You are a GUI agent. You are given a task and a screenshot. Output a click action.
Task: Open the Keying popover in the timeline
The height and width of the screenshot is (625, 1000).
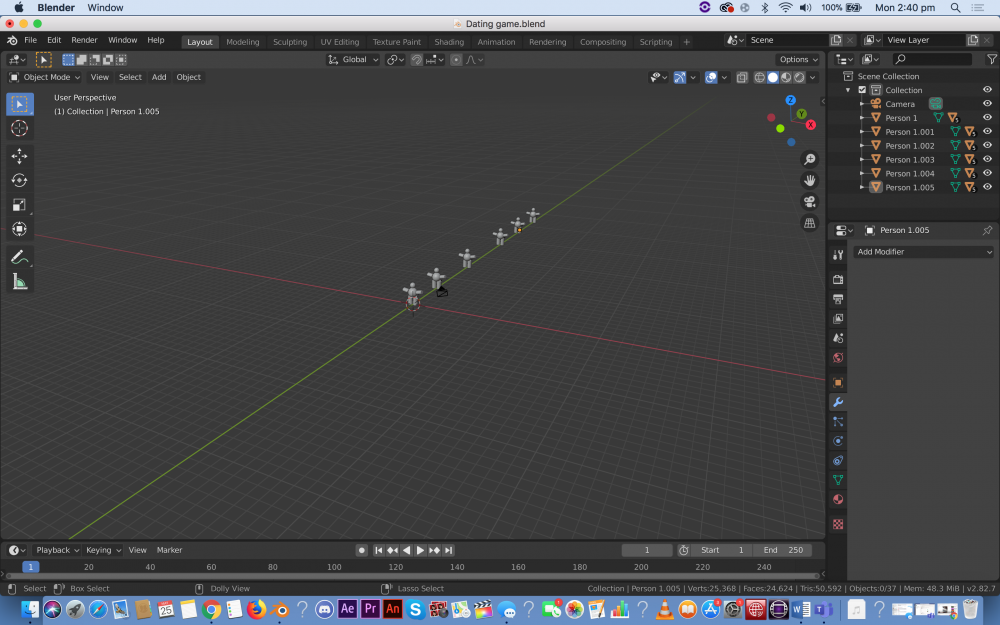click(x=102, y=550)
